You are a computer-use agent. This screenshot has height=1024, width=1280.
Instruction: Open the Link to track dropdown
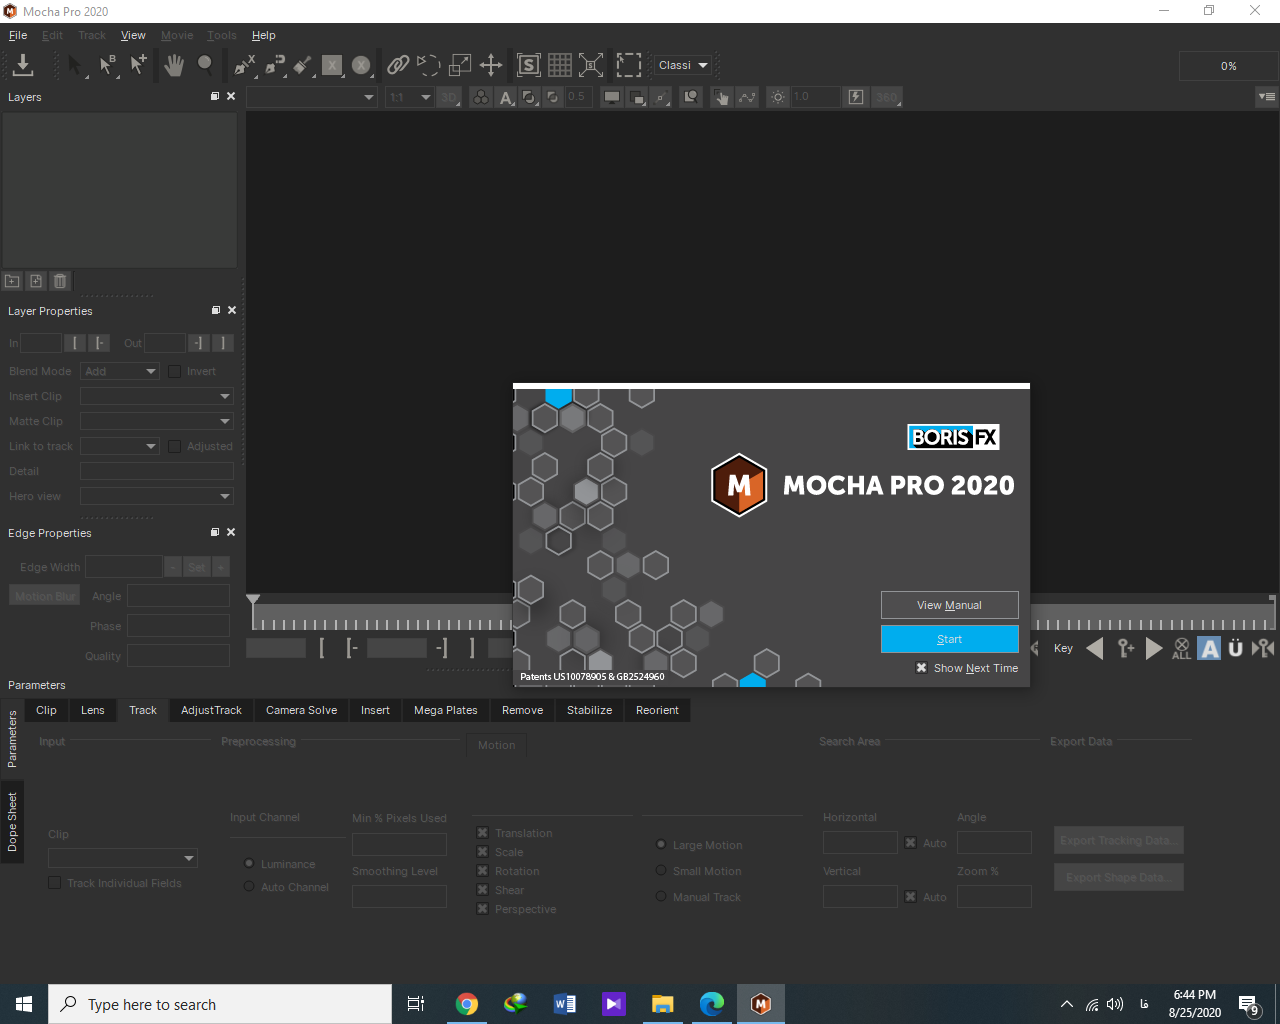click(x=120, y=446)
